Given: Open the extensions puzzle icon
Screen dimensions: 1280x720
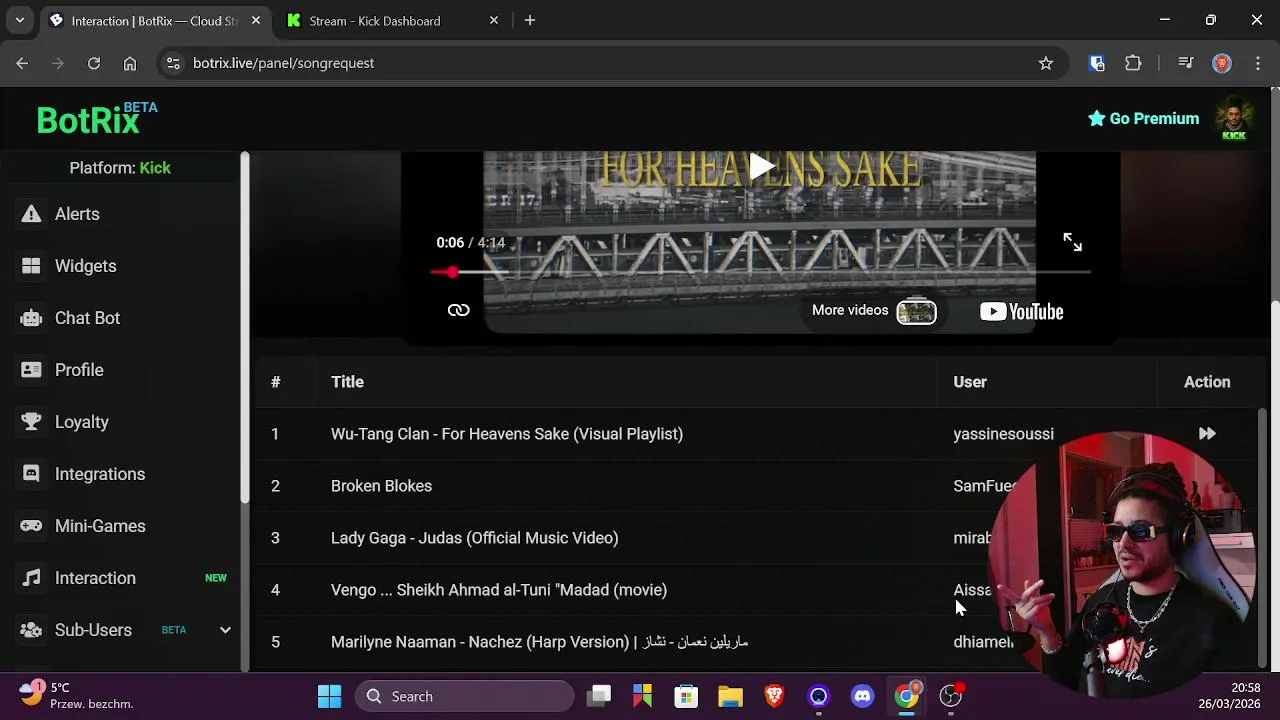Looking at the screenshot, I should (x=1133, y=63).
